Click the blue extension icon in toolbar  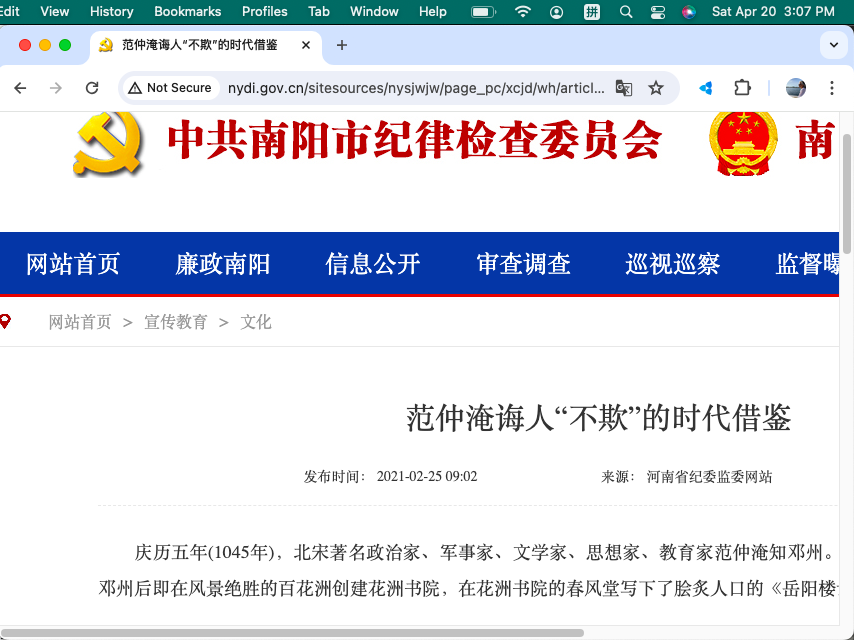click(706, 88)
